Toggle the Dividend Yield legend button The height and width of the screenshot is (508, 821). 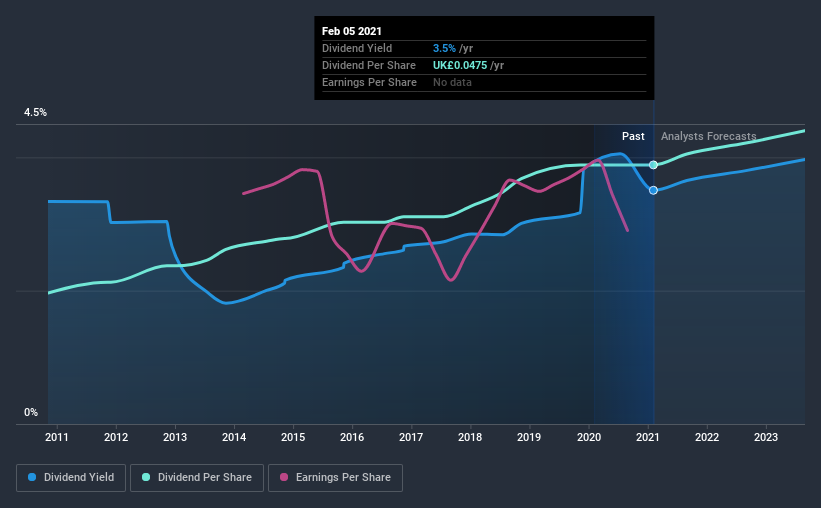pos(71,478)
